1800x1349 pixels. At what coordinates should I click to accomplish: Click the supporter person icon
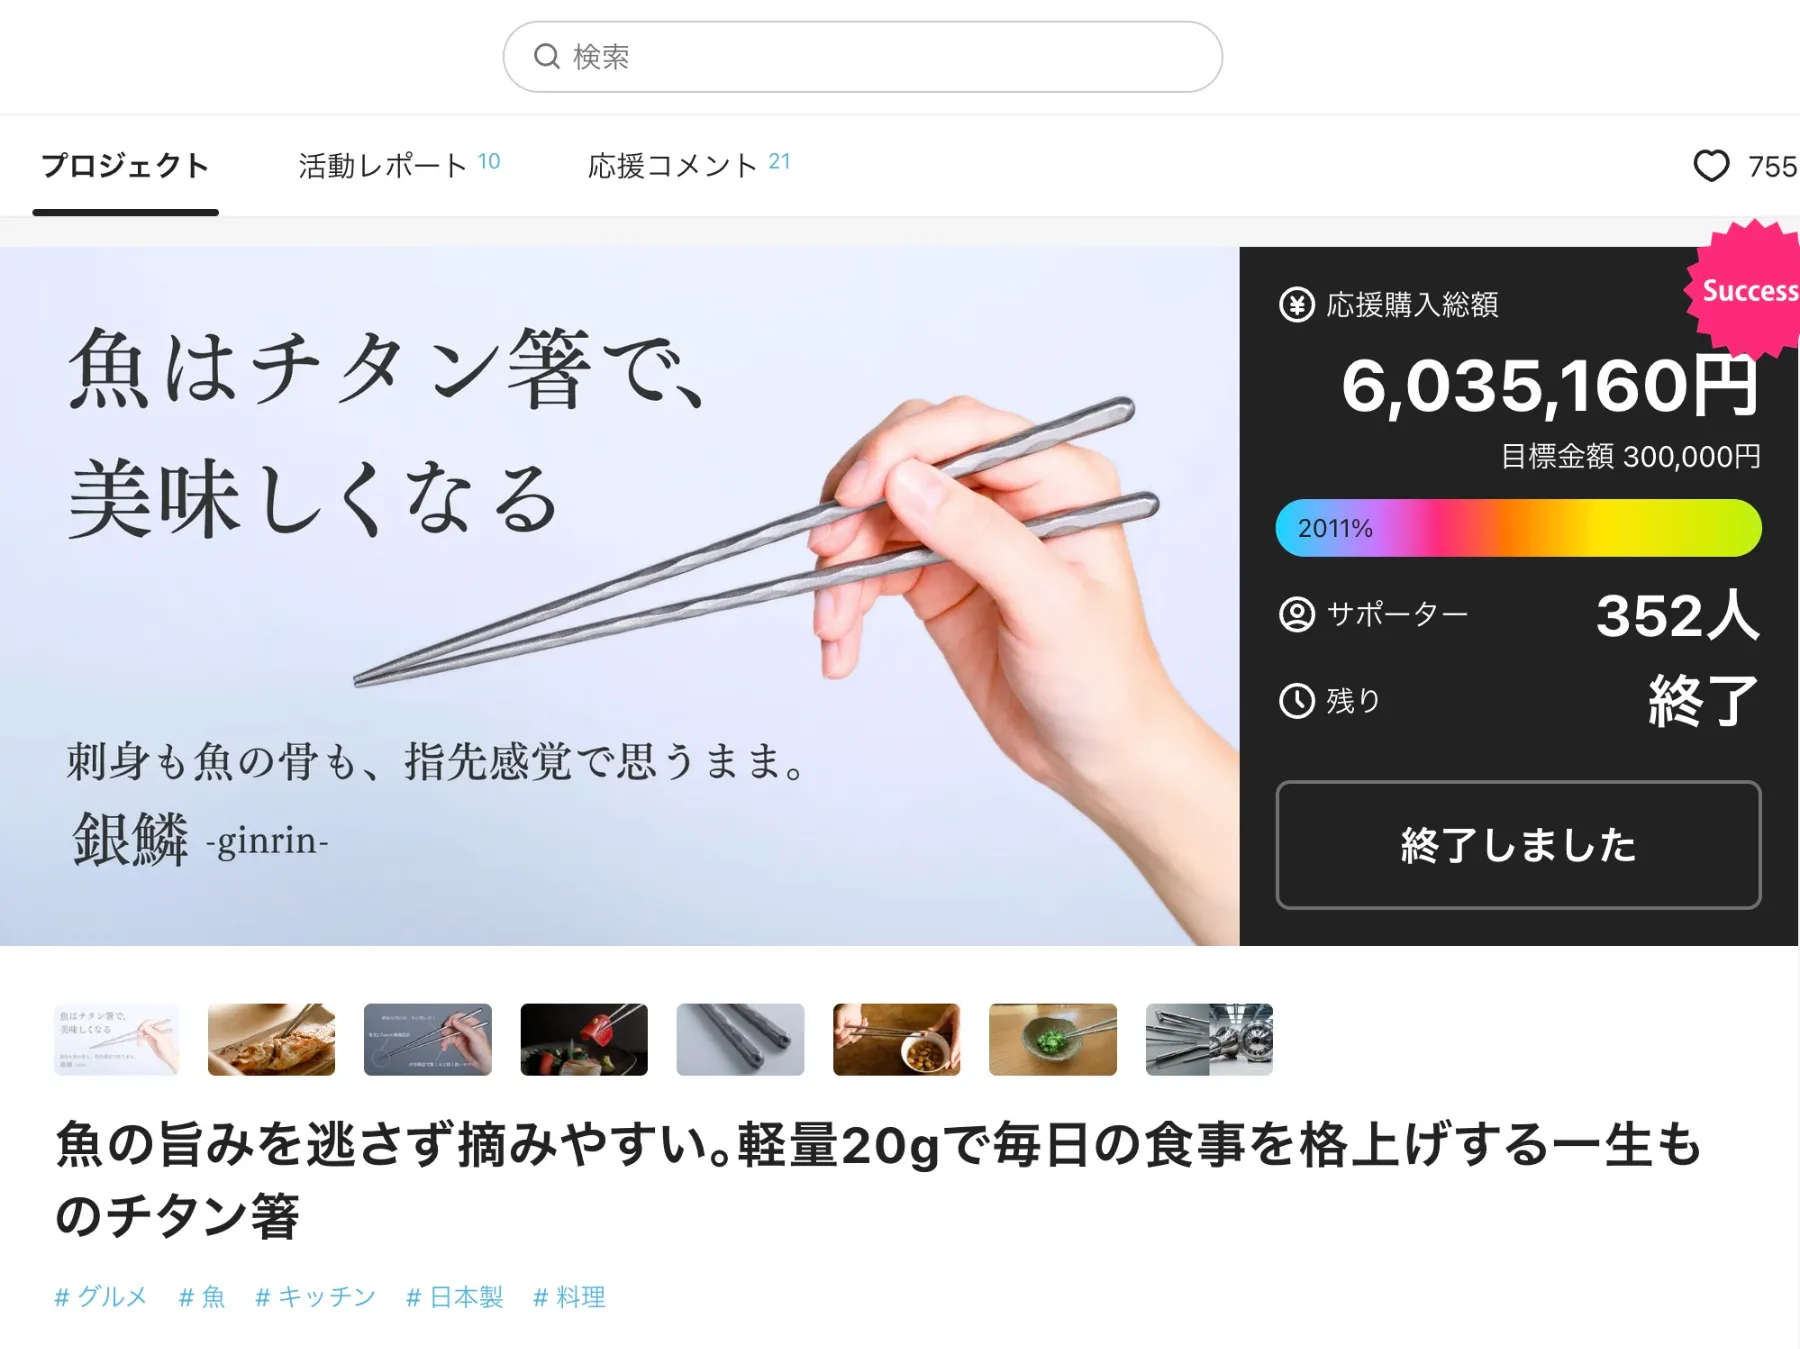click(x=1297, y=613)
